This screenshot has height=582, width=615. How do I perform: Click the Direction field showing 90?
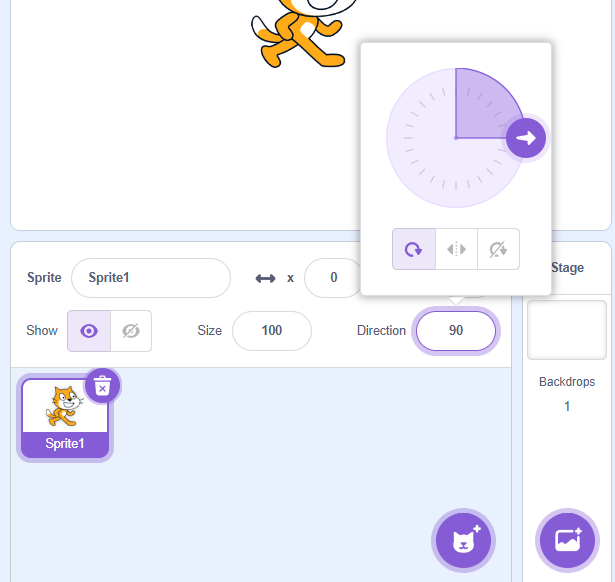click(456, 331)
